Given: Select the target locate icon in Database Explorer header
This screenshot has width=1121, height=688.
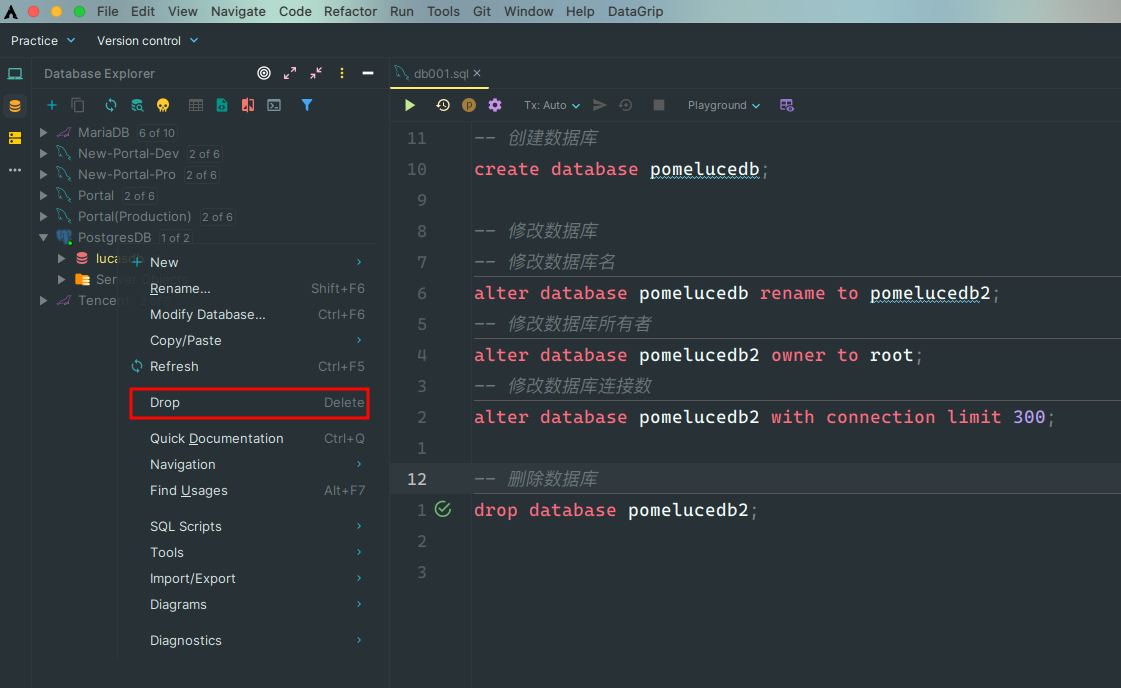Looking at the screenshot, I should [264, 73].
